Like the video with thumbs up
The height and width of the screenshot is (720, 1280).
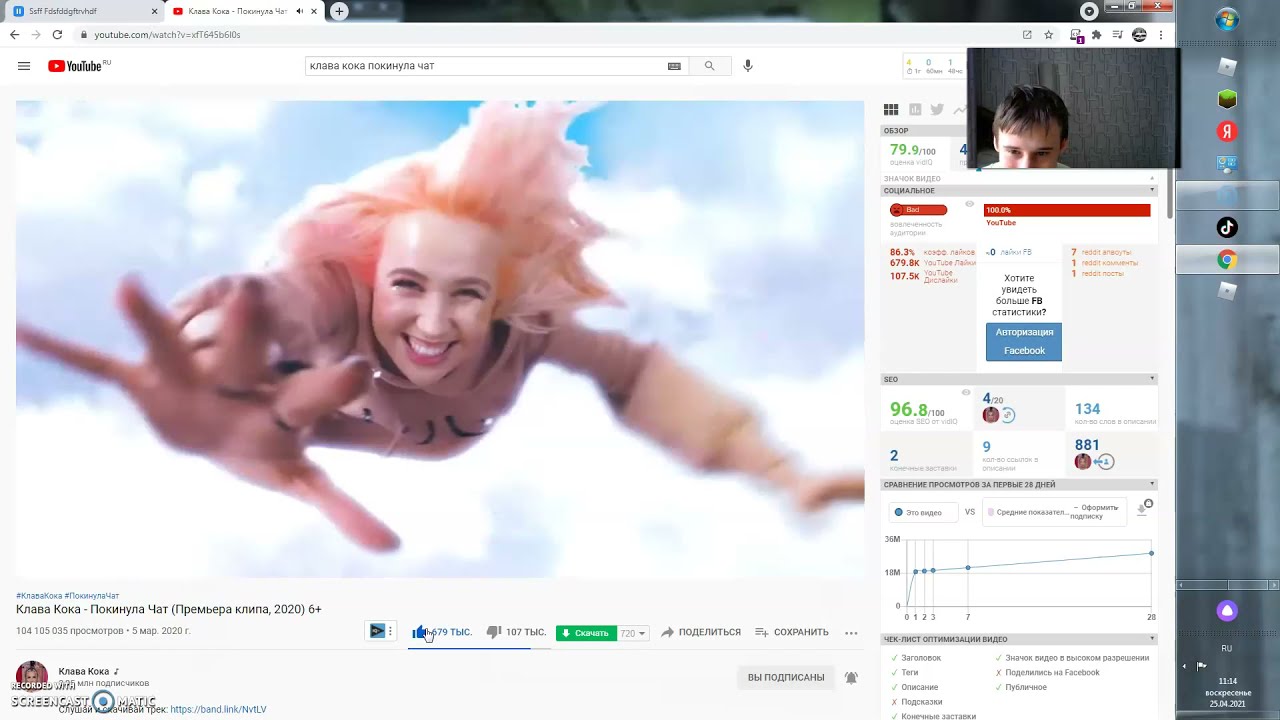click(420, 632)
